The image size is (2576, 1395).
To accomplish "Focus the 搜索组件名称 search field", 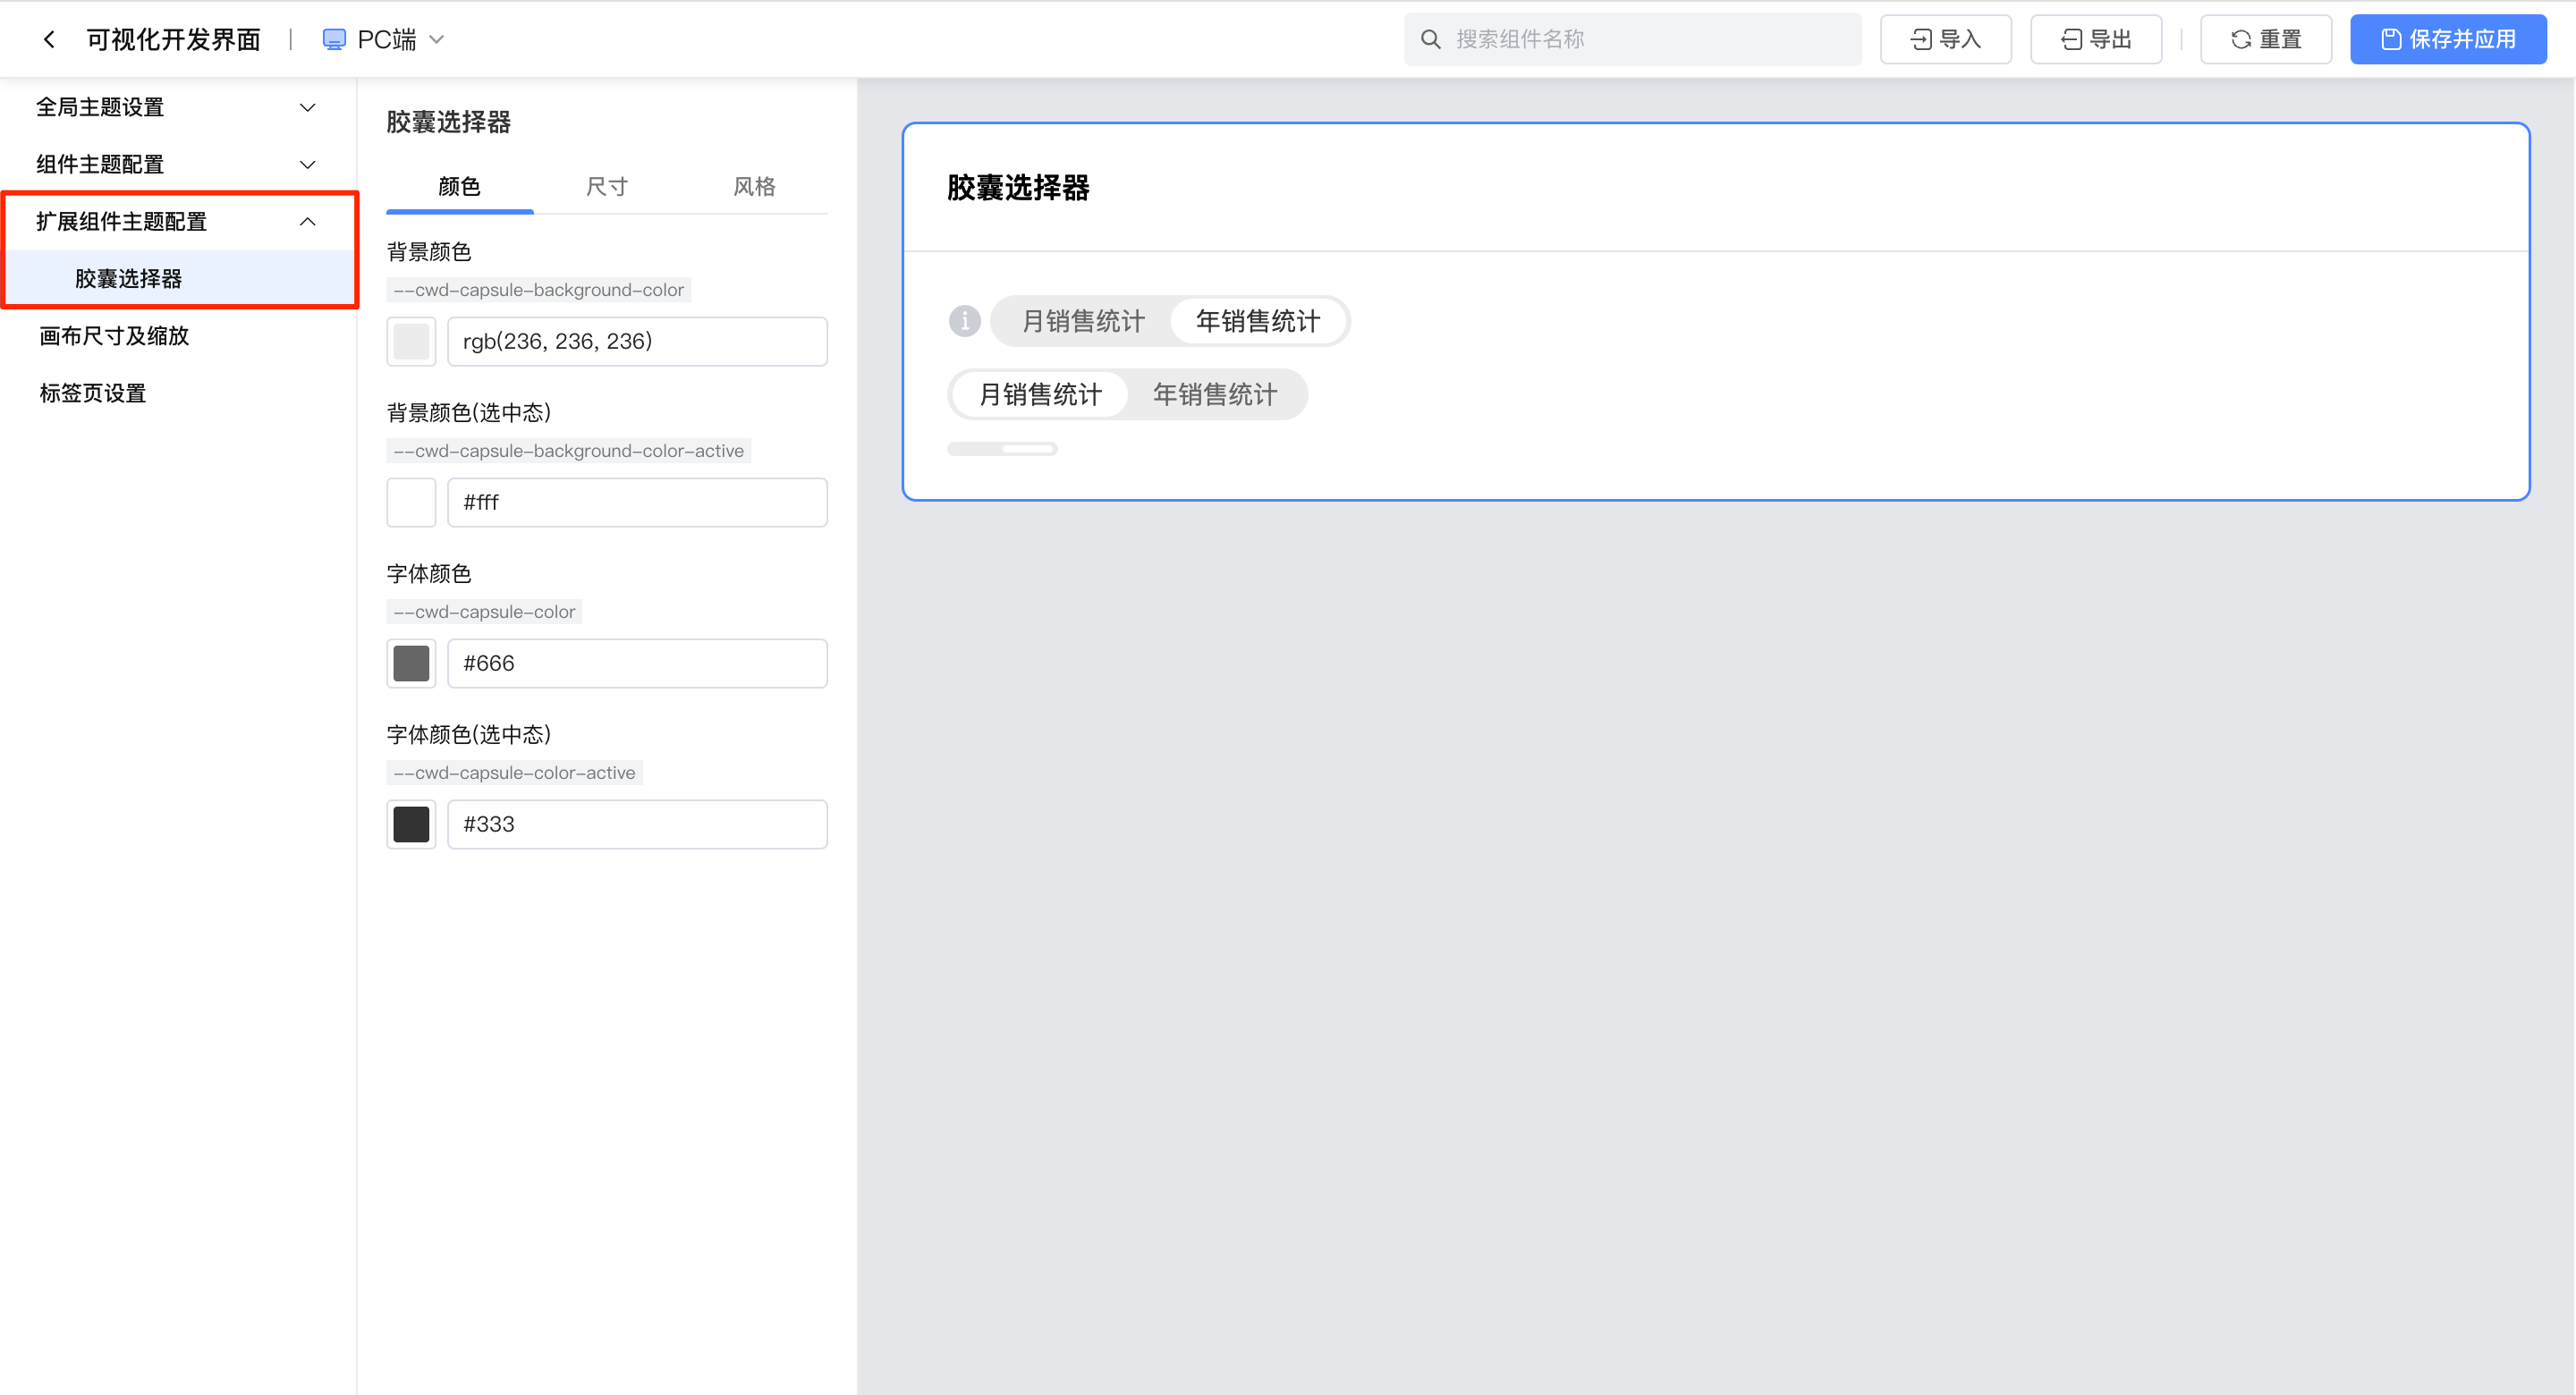I will [x=1632, y=39].
